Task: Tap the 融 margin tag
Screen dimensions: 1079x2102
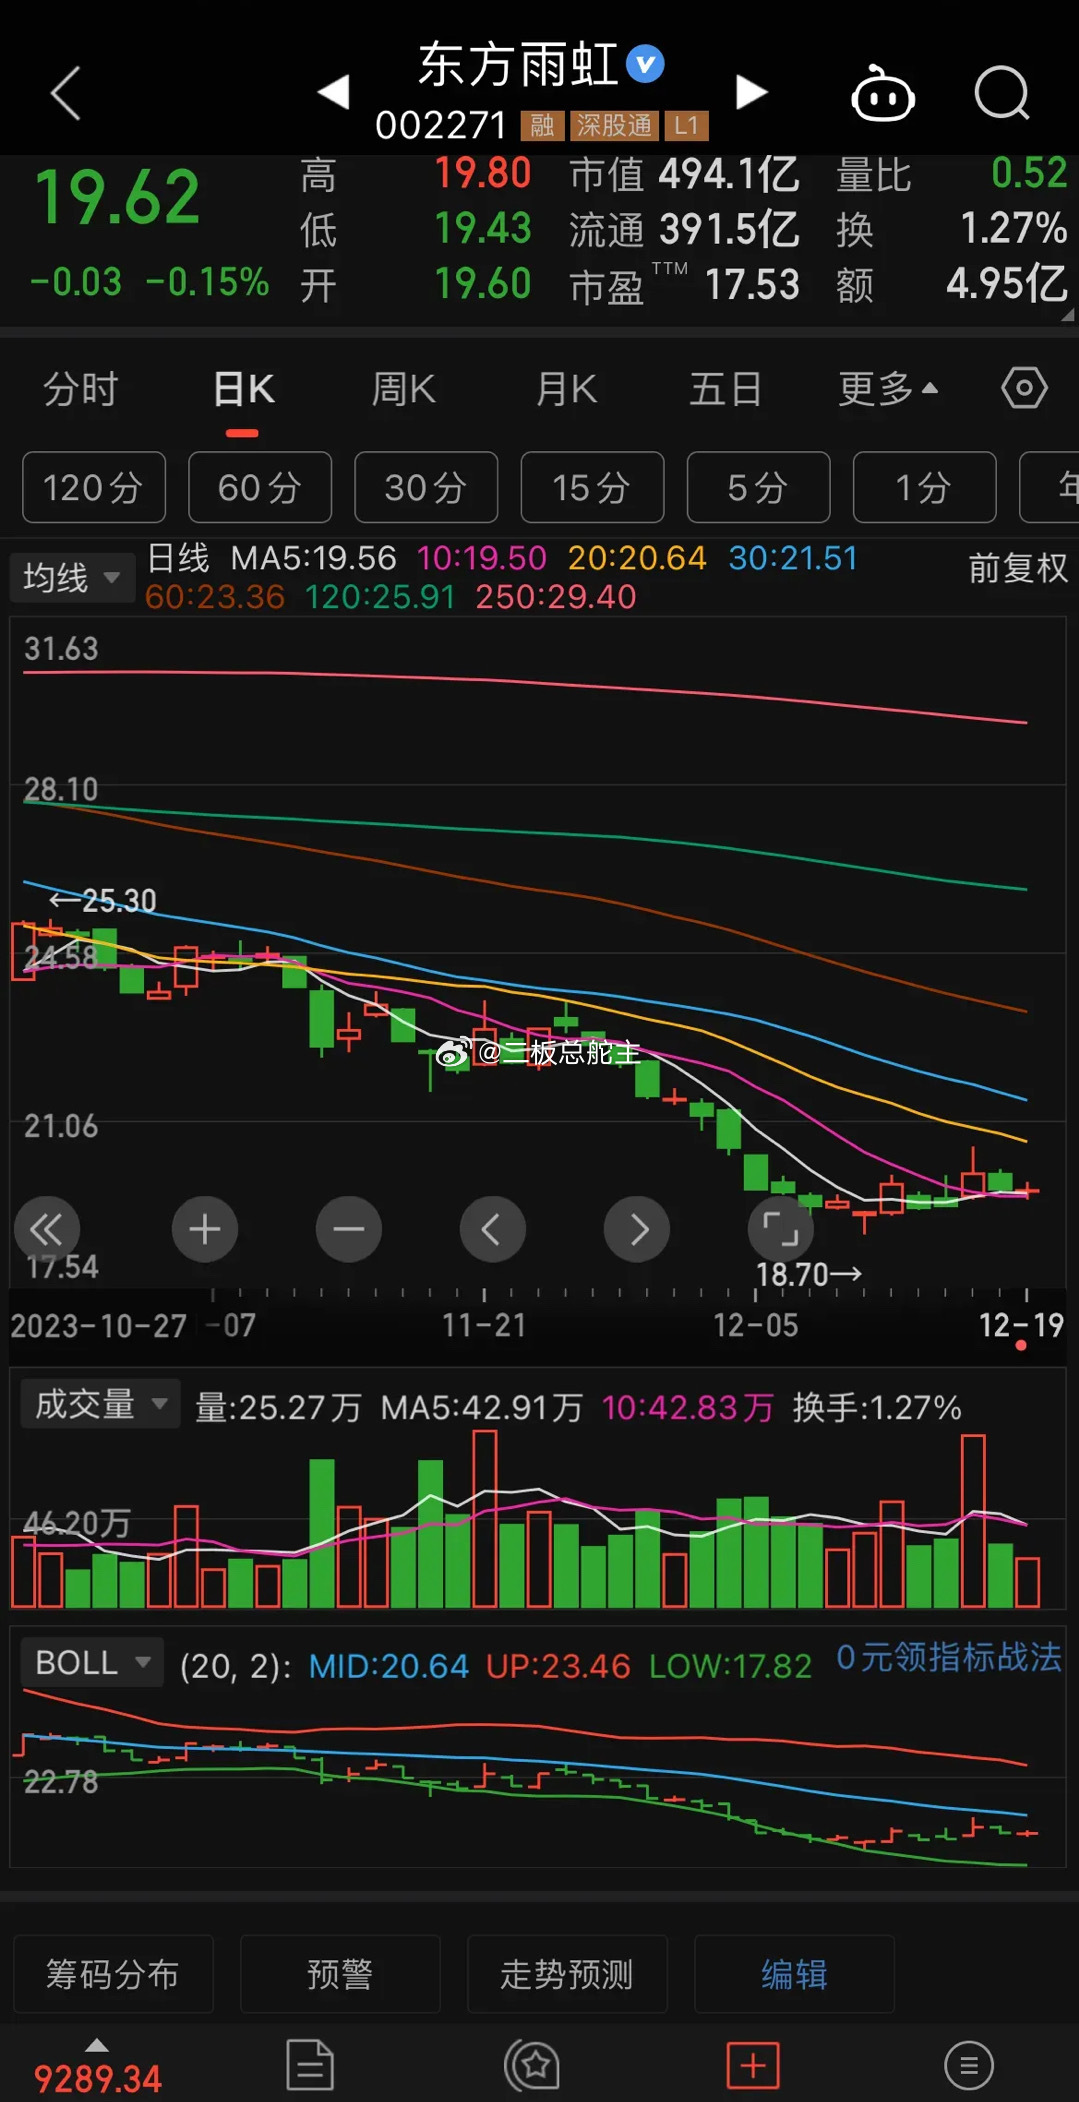Action: [542, 125]
